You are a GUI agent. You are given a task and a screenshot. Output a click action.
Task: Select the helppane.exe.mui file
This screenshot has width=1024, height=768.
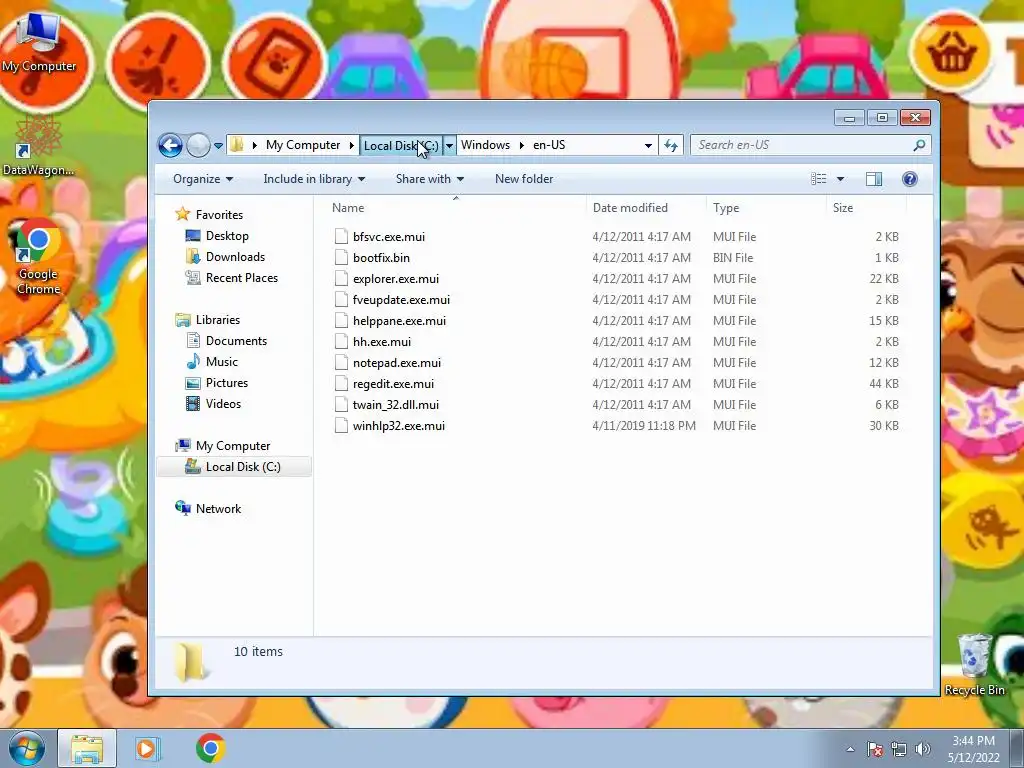click(399, 321)
